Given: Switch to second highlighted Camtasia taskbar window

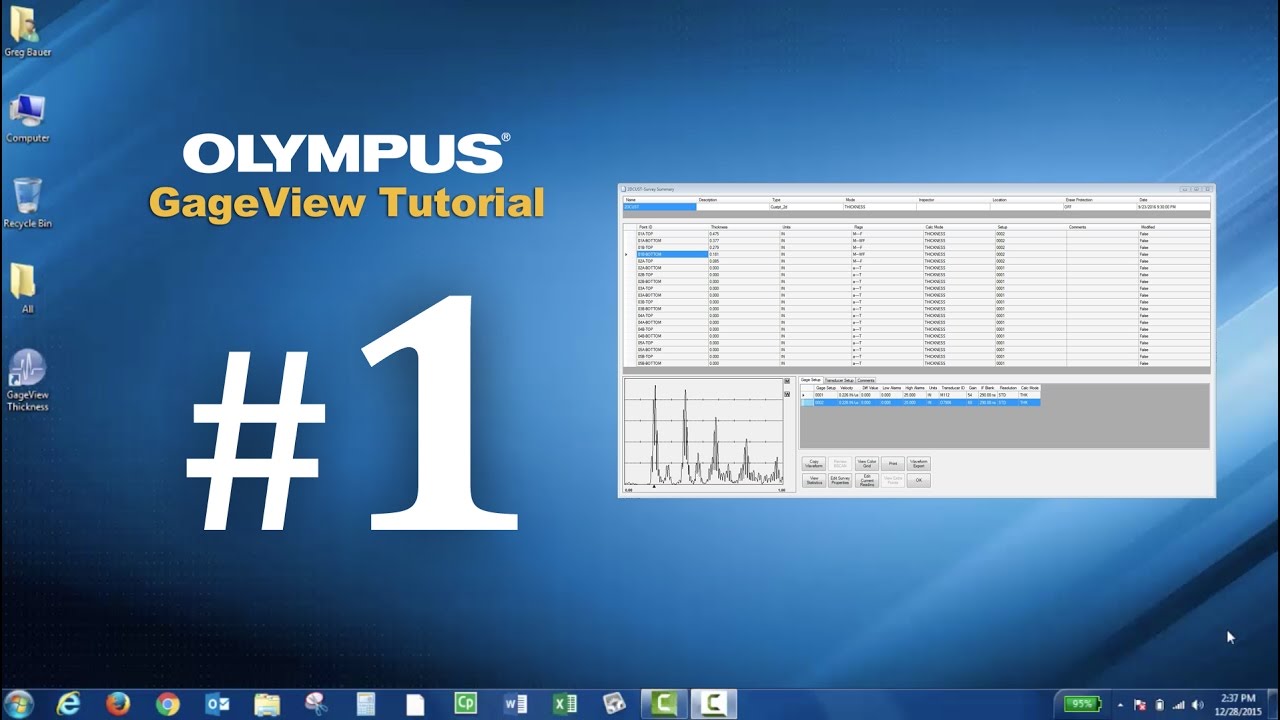Looking at the screenshot, I should click(x=715, y=704).
